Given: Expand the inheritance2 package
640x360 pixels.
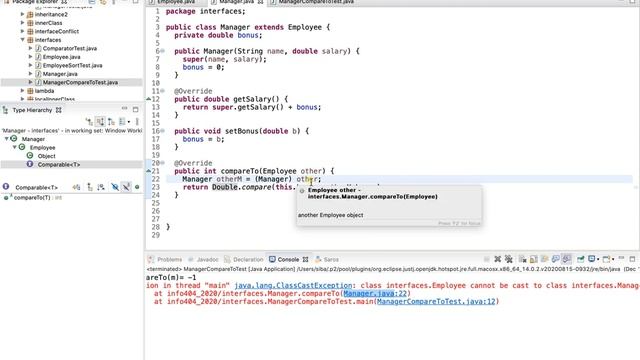Looking at the screenshot, I should [22, 14].
